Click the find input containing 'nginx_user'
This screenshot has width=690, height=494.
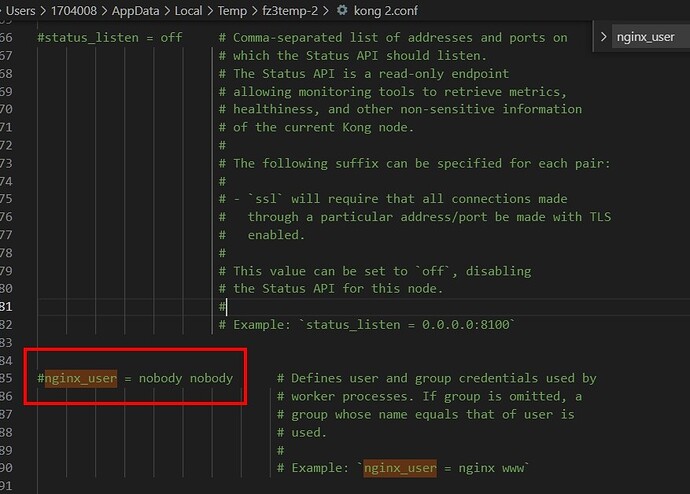[x=650, y=37]
